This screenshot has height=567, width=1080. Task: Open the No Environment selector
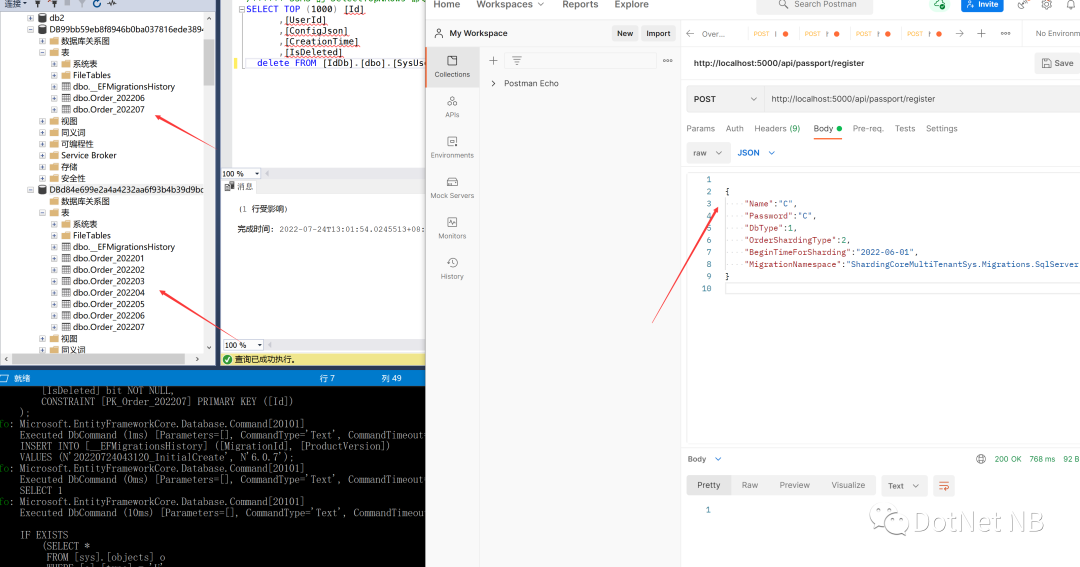pos(1057,33)
